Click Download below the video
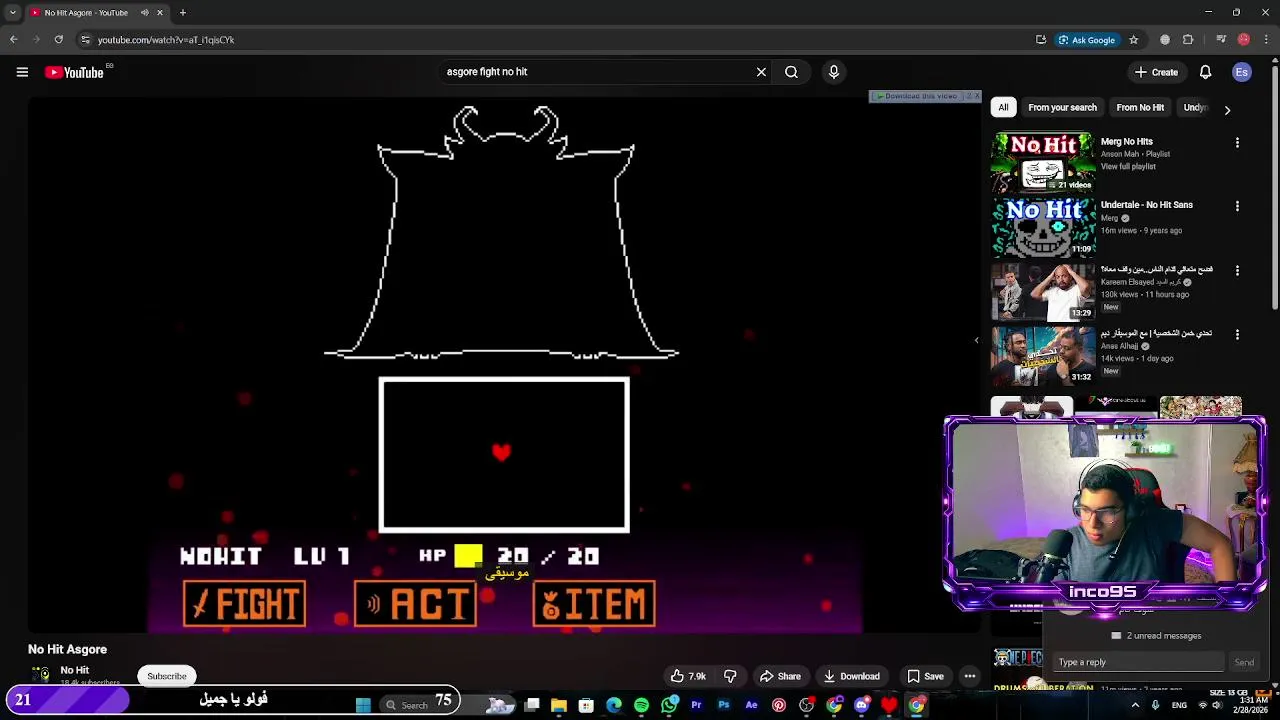Image resolution: width=1280 pixels, height=720 pixels. click(851, 676)
